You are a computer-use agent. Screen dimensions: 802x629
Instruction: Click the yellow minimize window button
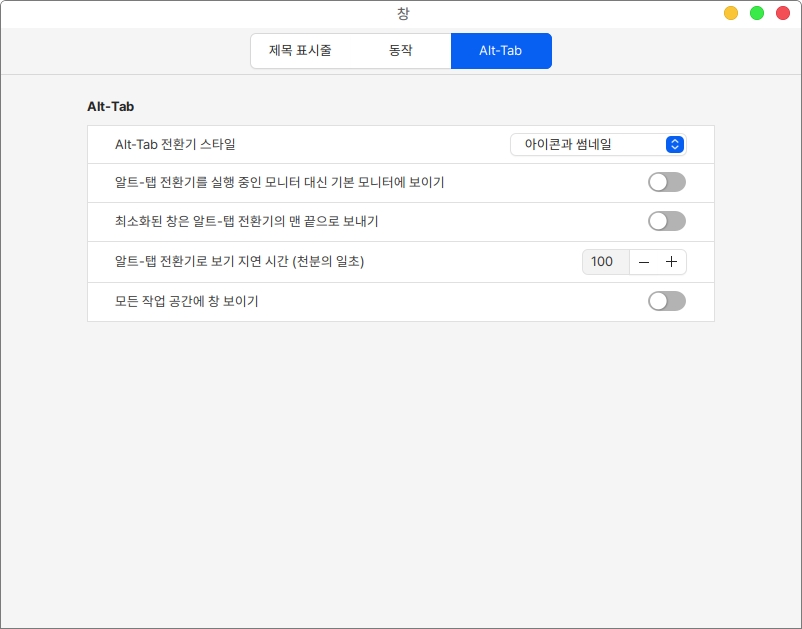731,13
